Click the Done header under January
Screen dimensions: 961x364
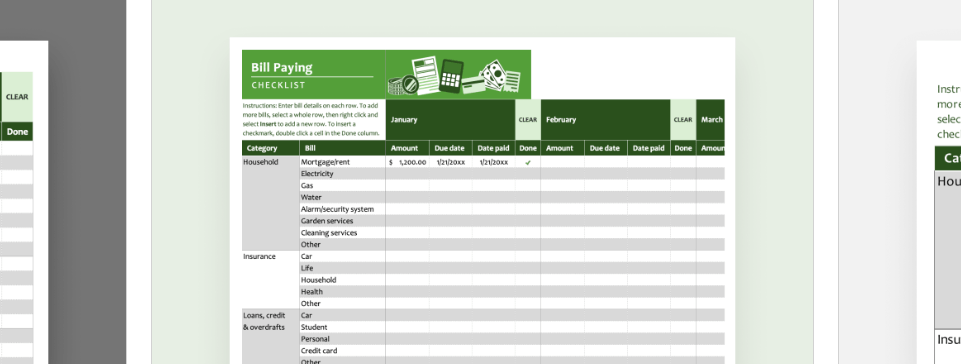coord(528,148)
